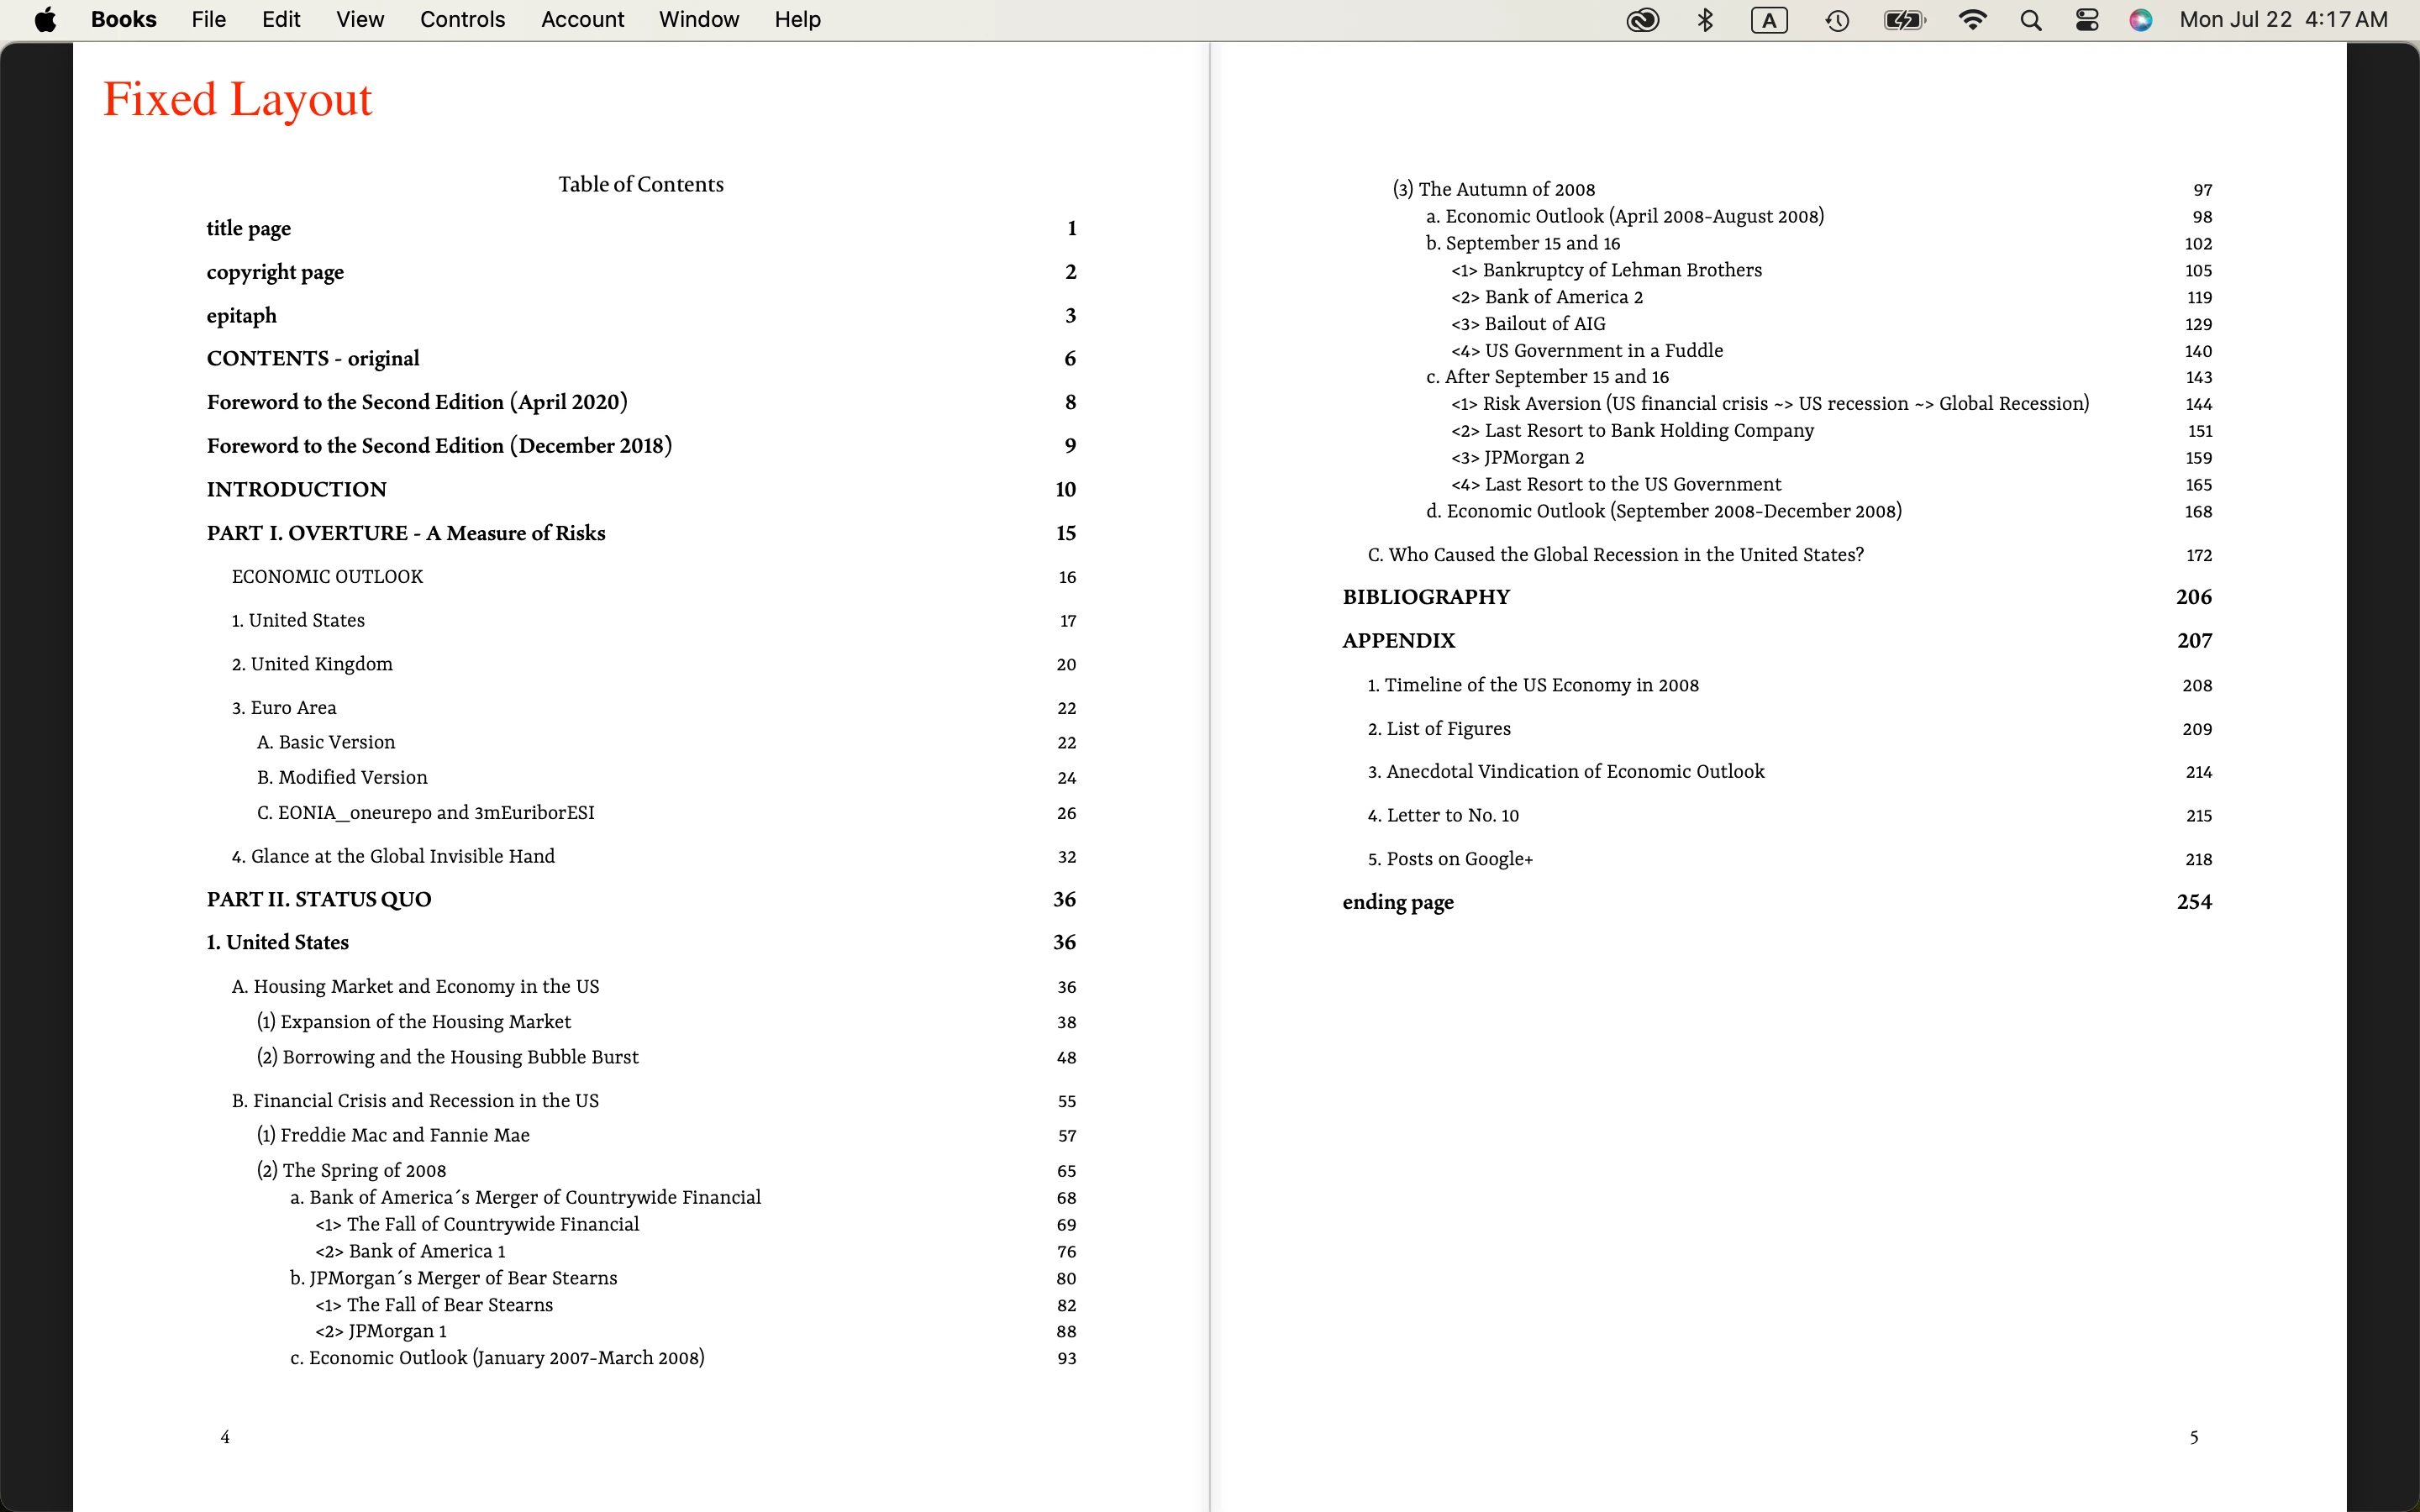Click the keyboard input source icon
This screenshot has height=1512, width=2420.
point(1769,20)
